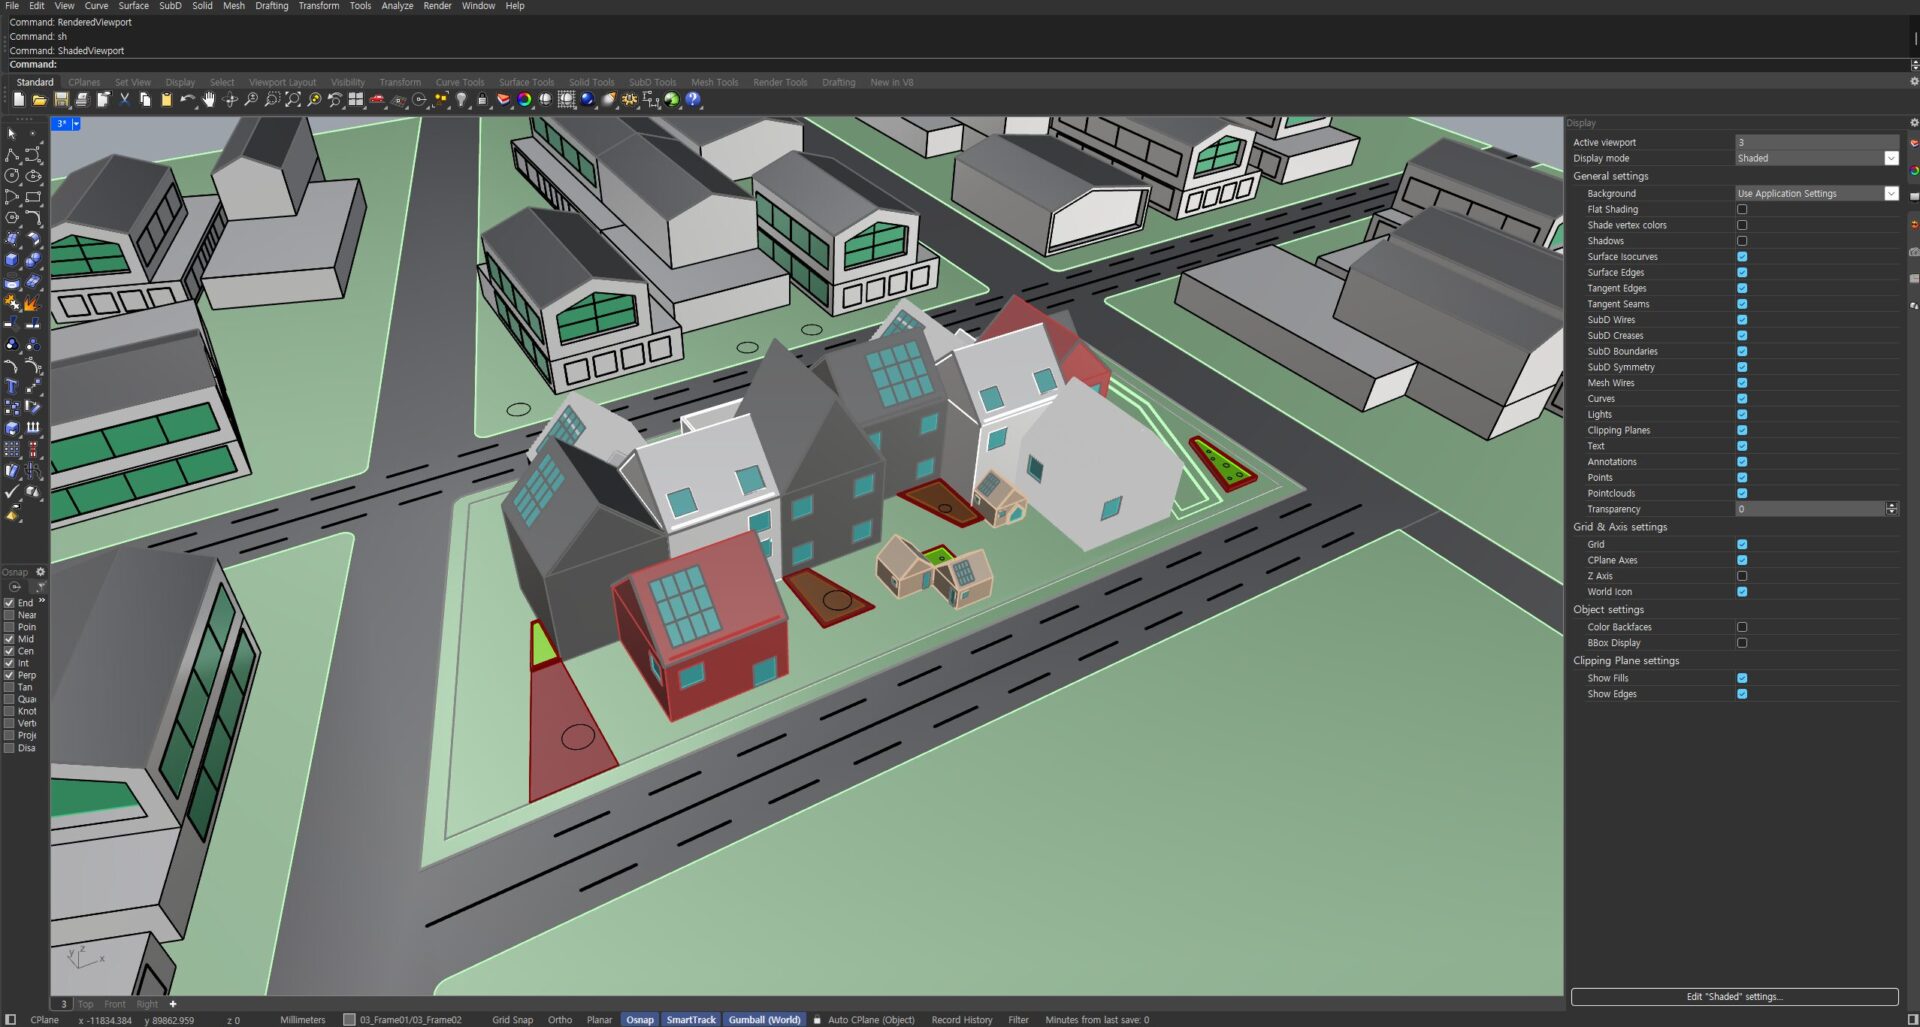
Task: Open the Analyze menu
Action: pyautogui.click(x=397, y=6)
